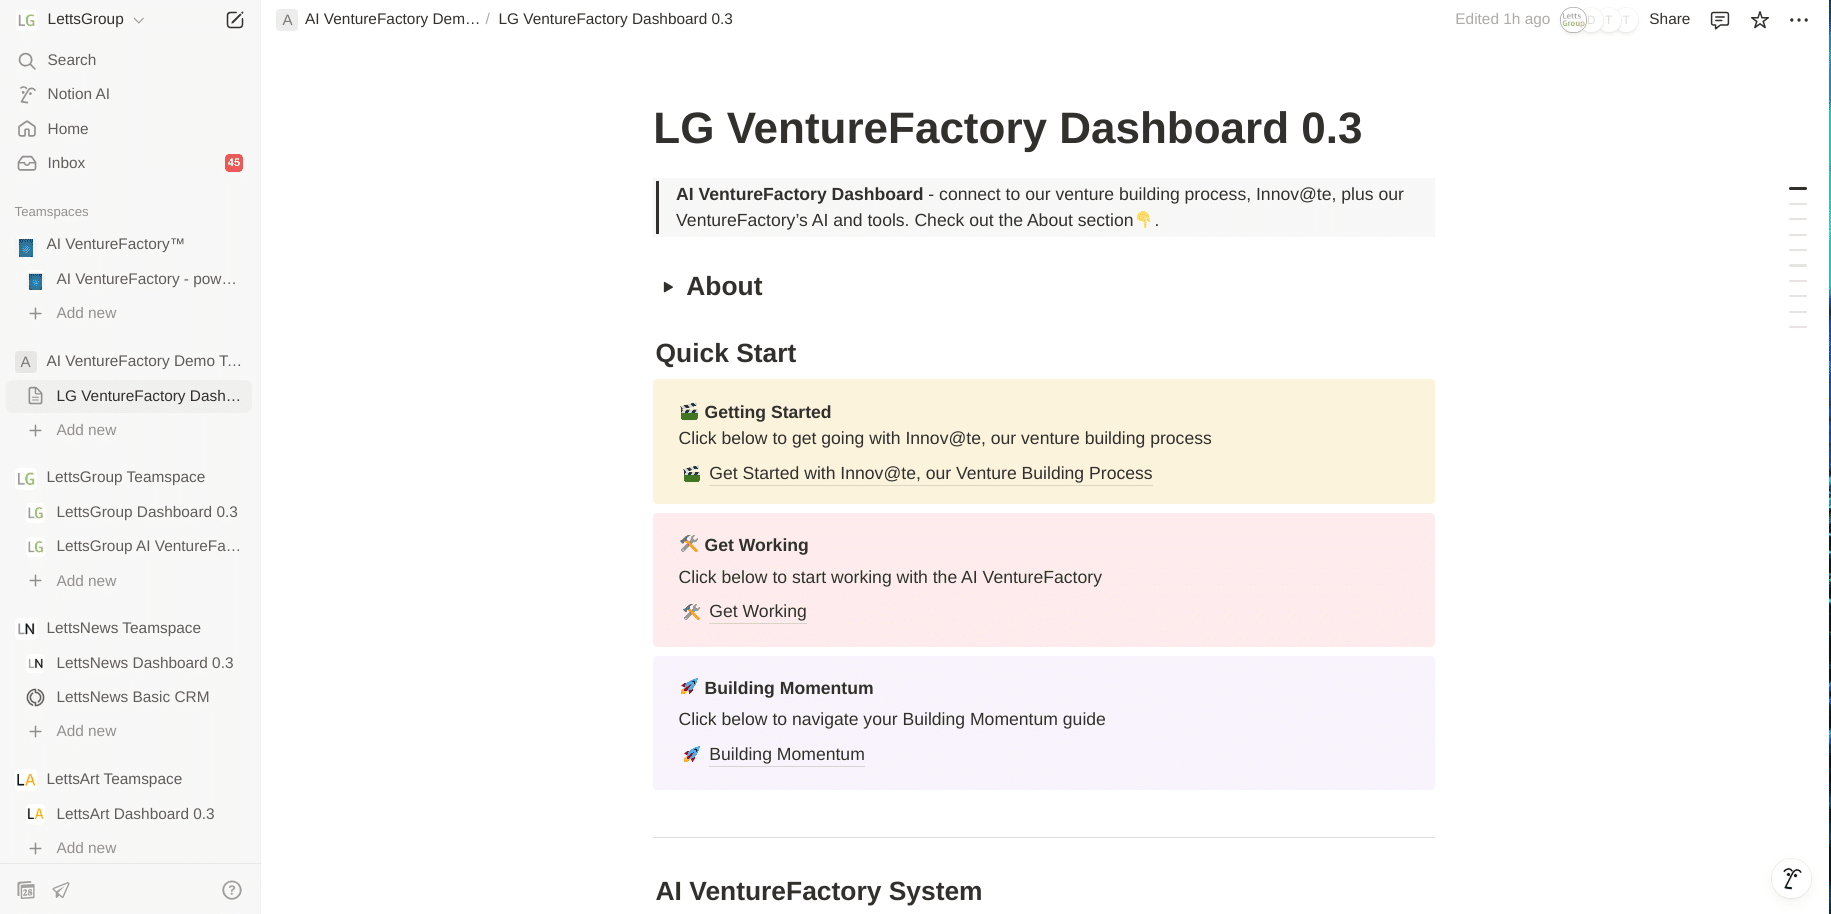Click the page title LG VentureFactory Dashboard 0.3
The height and width of the screenshot is (914, 1831).
[x=1007, y=128]
